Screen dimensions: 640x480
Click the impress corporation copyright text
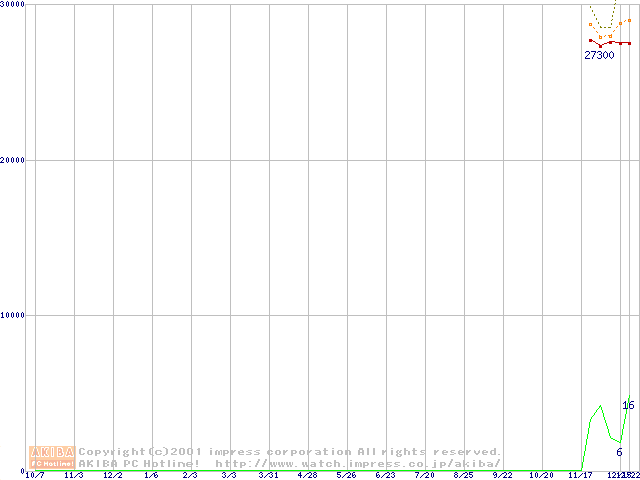pos(290,452)
